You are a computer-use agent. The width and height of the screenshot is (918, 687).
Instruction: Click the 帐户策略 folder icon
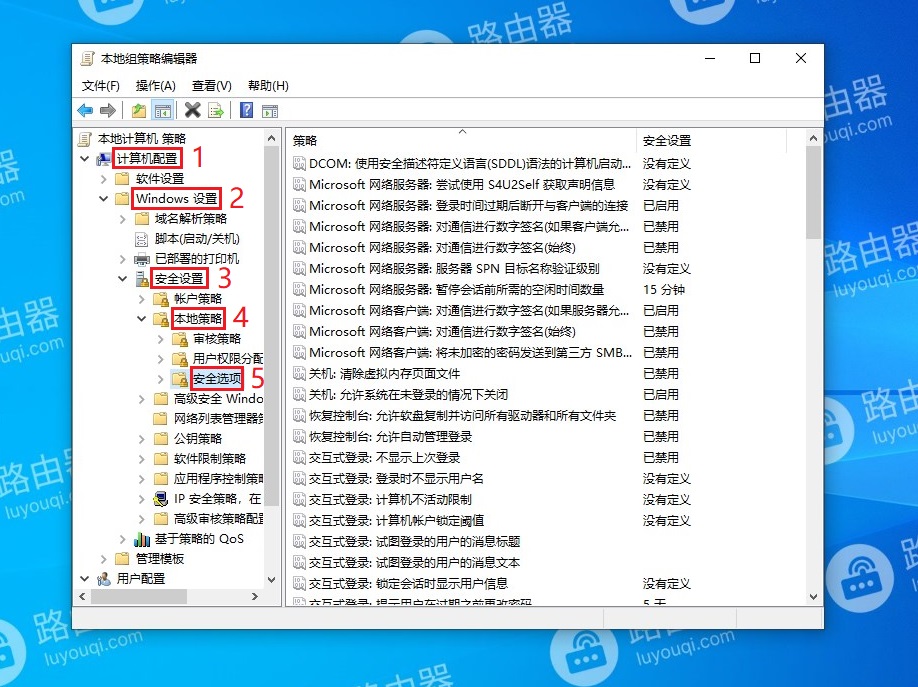tap(160, 299)
